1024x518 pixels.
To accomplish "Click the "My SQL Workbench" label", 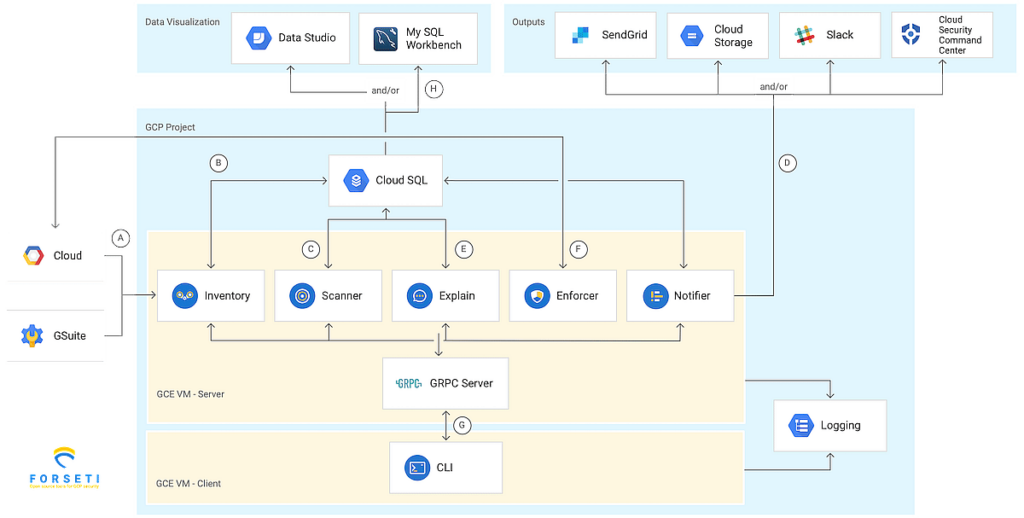I will pyautogui.click(x=434, y=39).
